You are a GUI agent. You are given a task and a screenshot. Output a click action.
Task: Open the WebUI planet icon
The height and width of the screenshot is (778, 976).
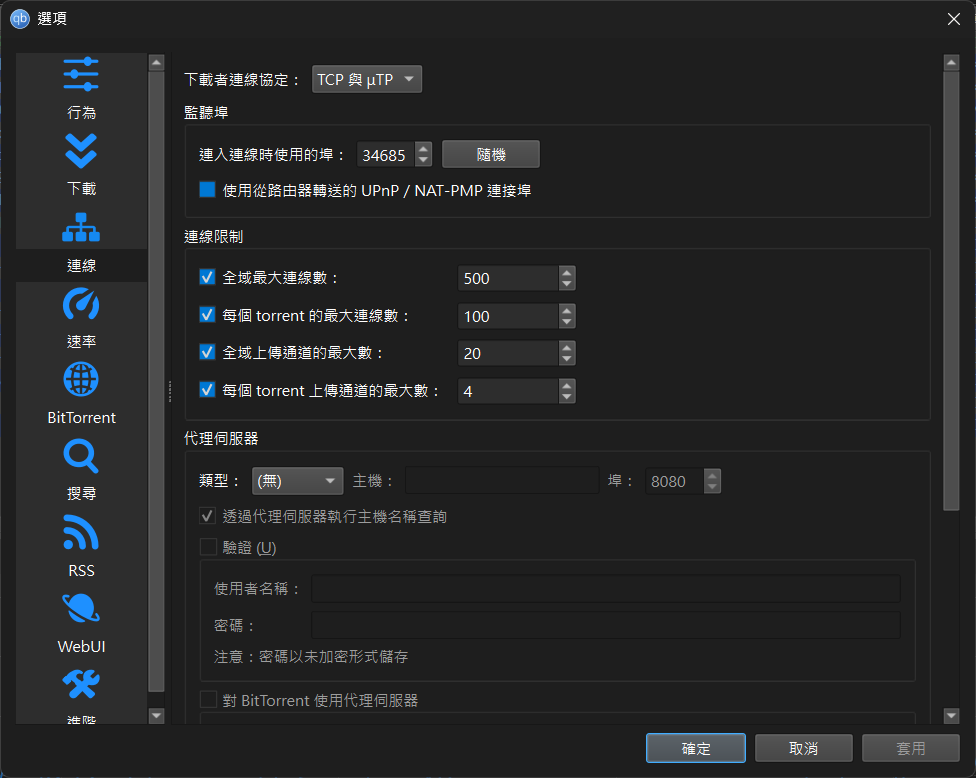pyautogui.click(x=81, y=608)
